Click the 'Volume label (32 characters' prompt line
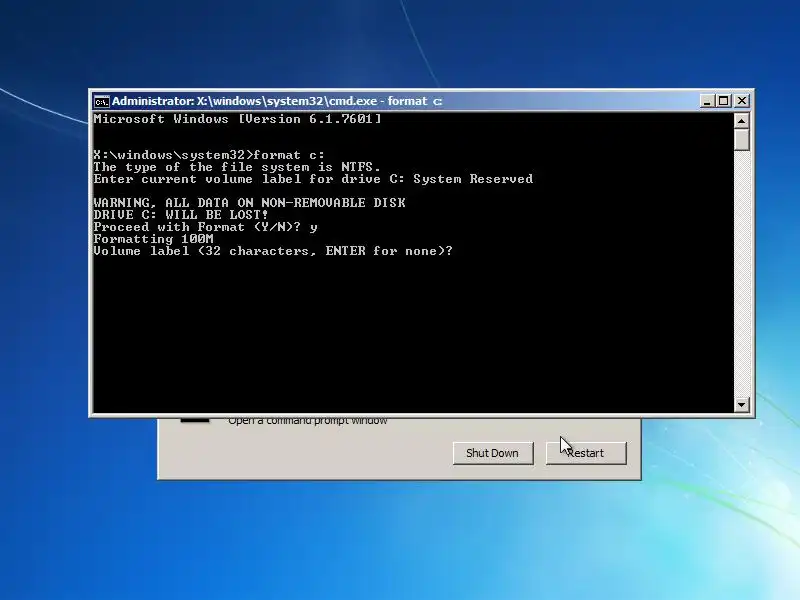Image resolution: width=800 pixels, height=600 pixels. coord(273,251)
